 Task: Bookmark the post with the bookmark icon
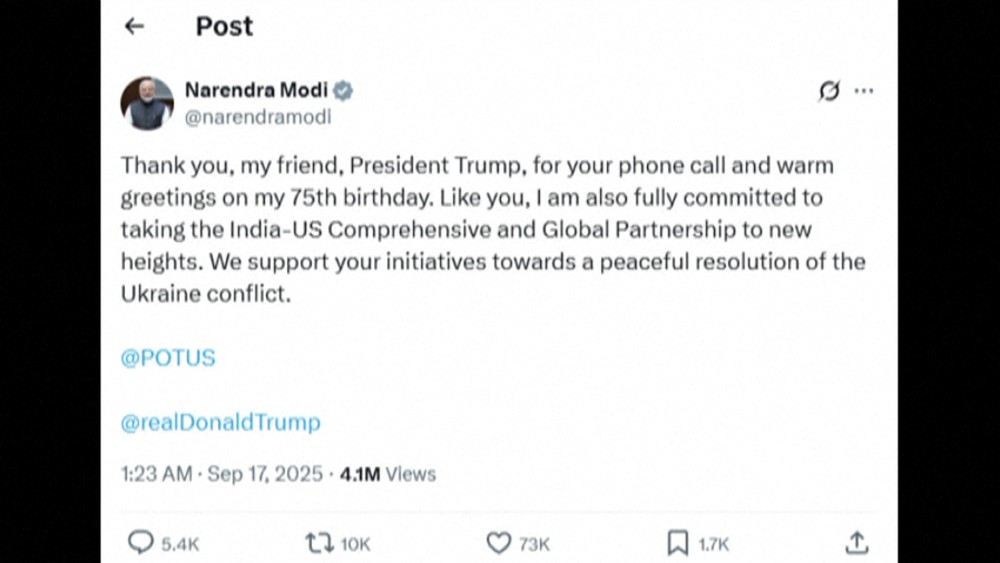[678, 543]
